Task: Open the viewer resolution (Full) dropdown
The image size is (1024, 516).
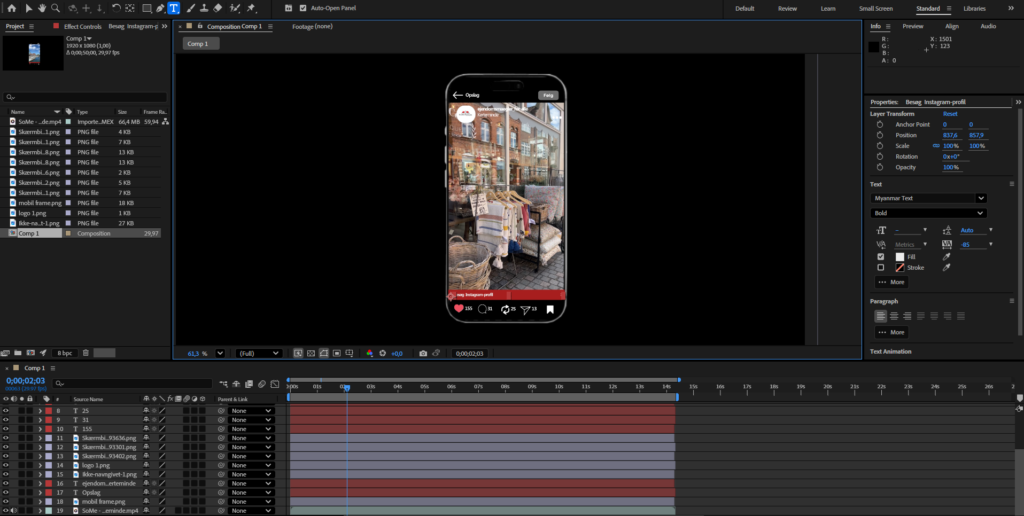Action: coord(259,353)
